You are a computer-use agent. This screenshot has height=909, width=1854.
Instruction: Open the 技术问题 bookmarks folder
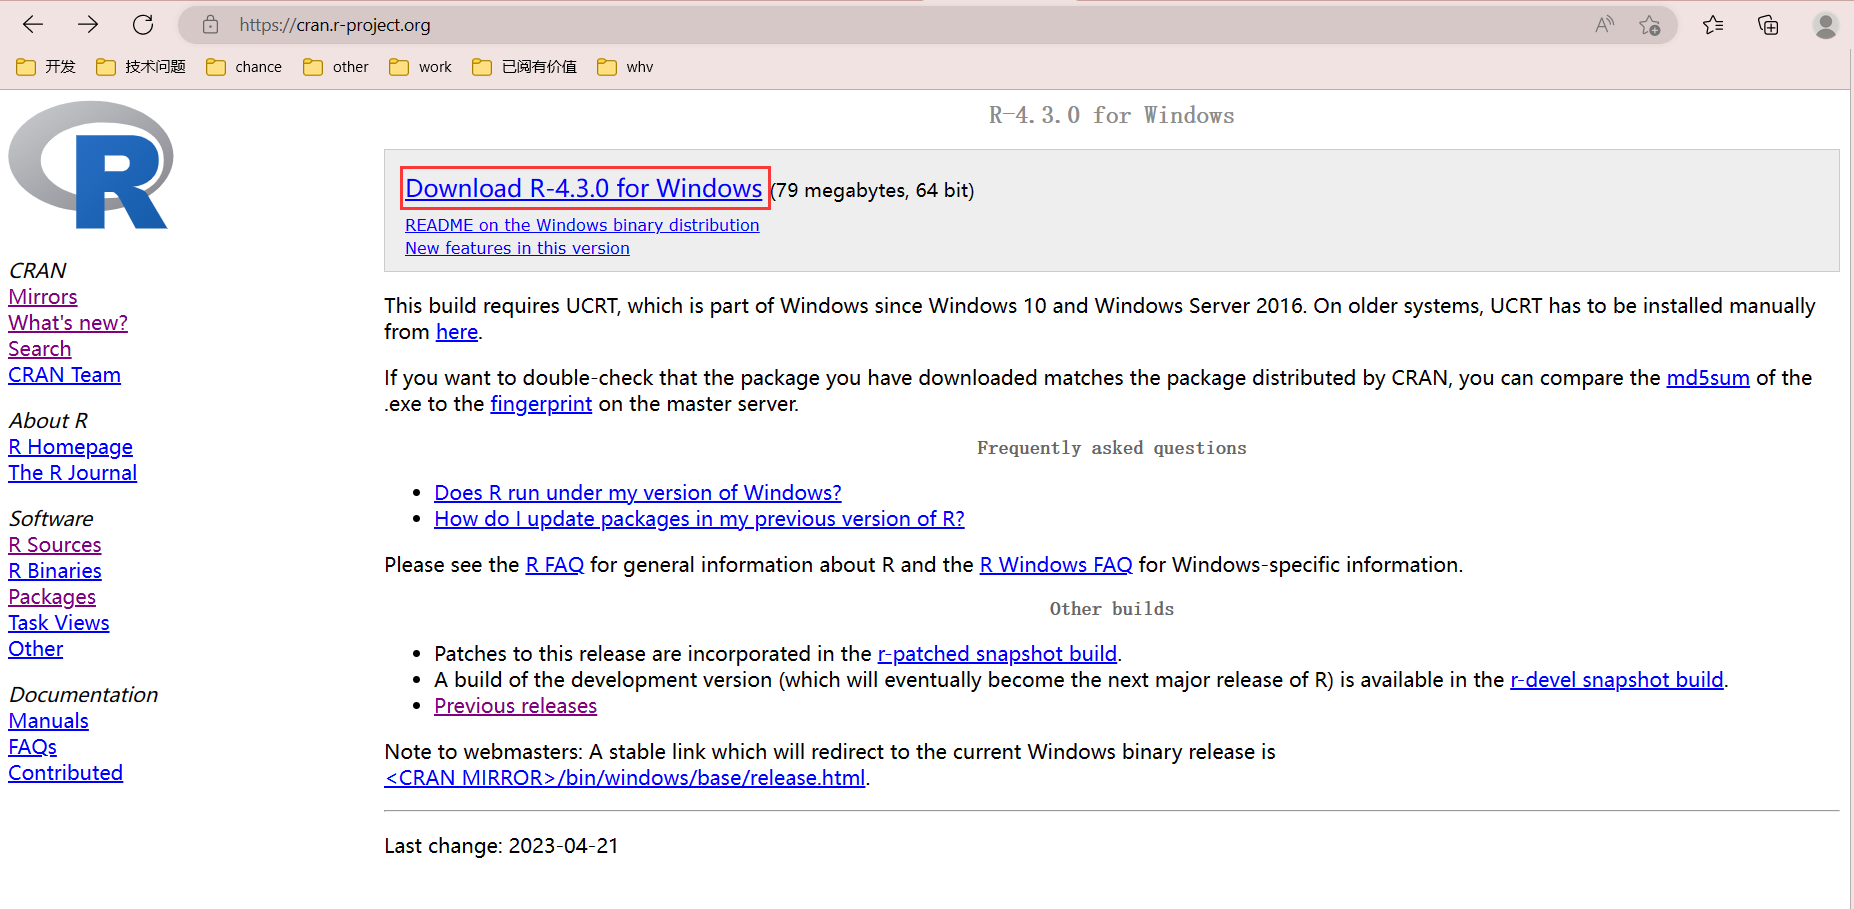(x=141, y=67)
